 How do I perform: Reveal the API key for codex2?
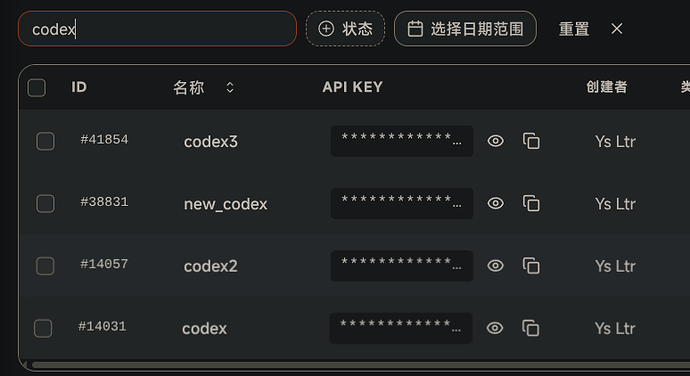[x=495, y=266]
